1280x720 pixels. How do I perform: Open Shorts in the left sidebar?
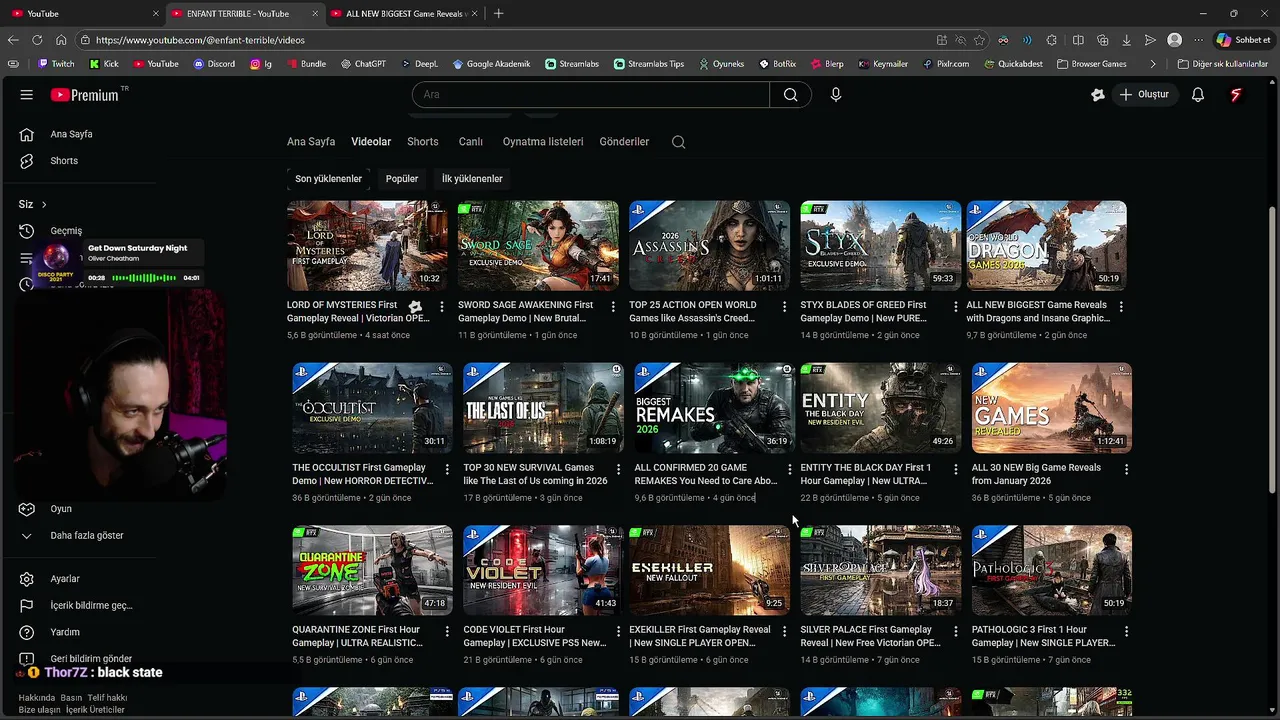coord(64,161)
